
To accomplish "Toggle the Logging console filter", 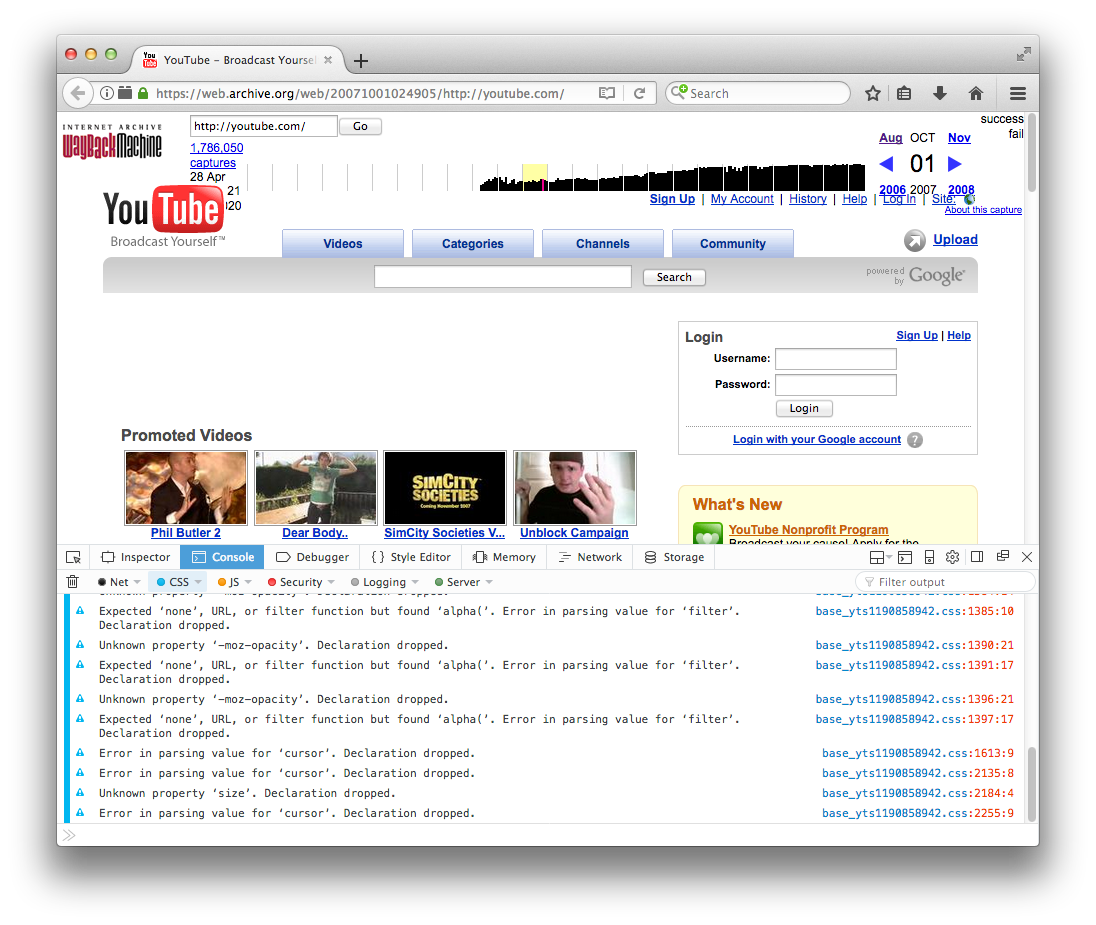I will 378,582.
